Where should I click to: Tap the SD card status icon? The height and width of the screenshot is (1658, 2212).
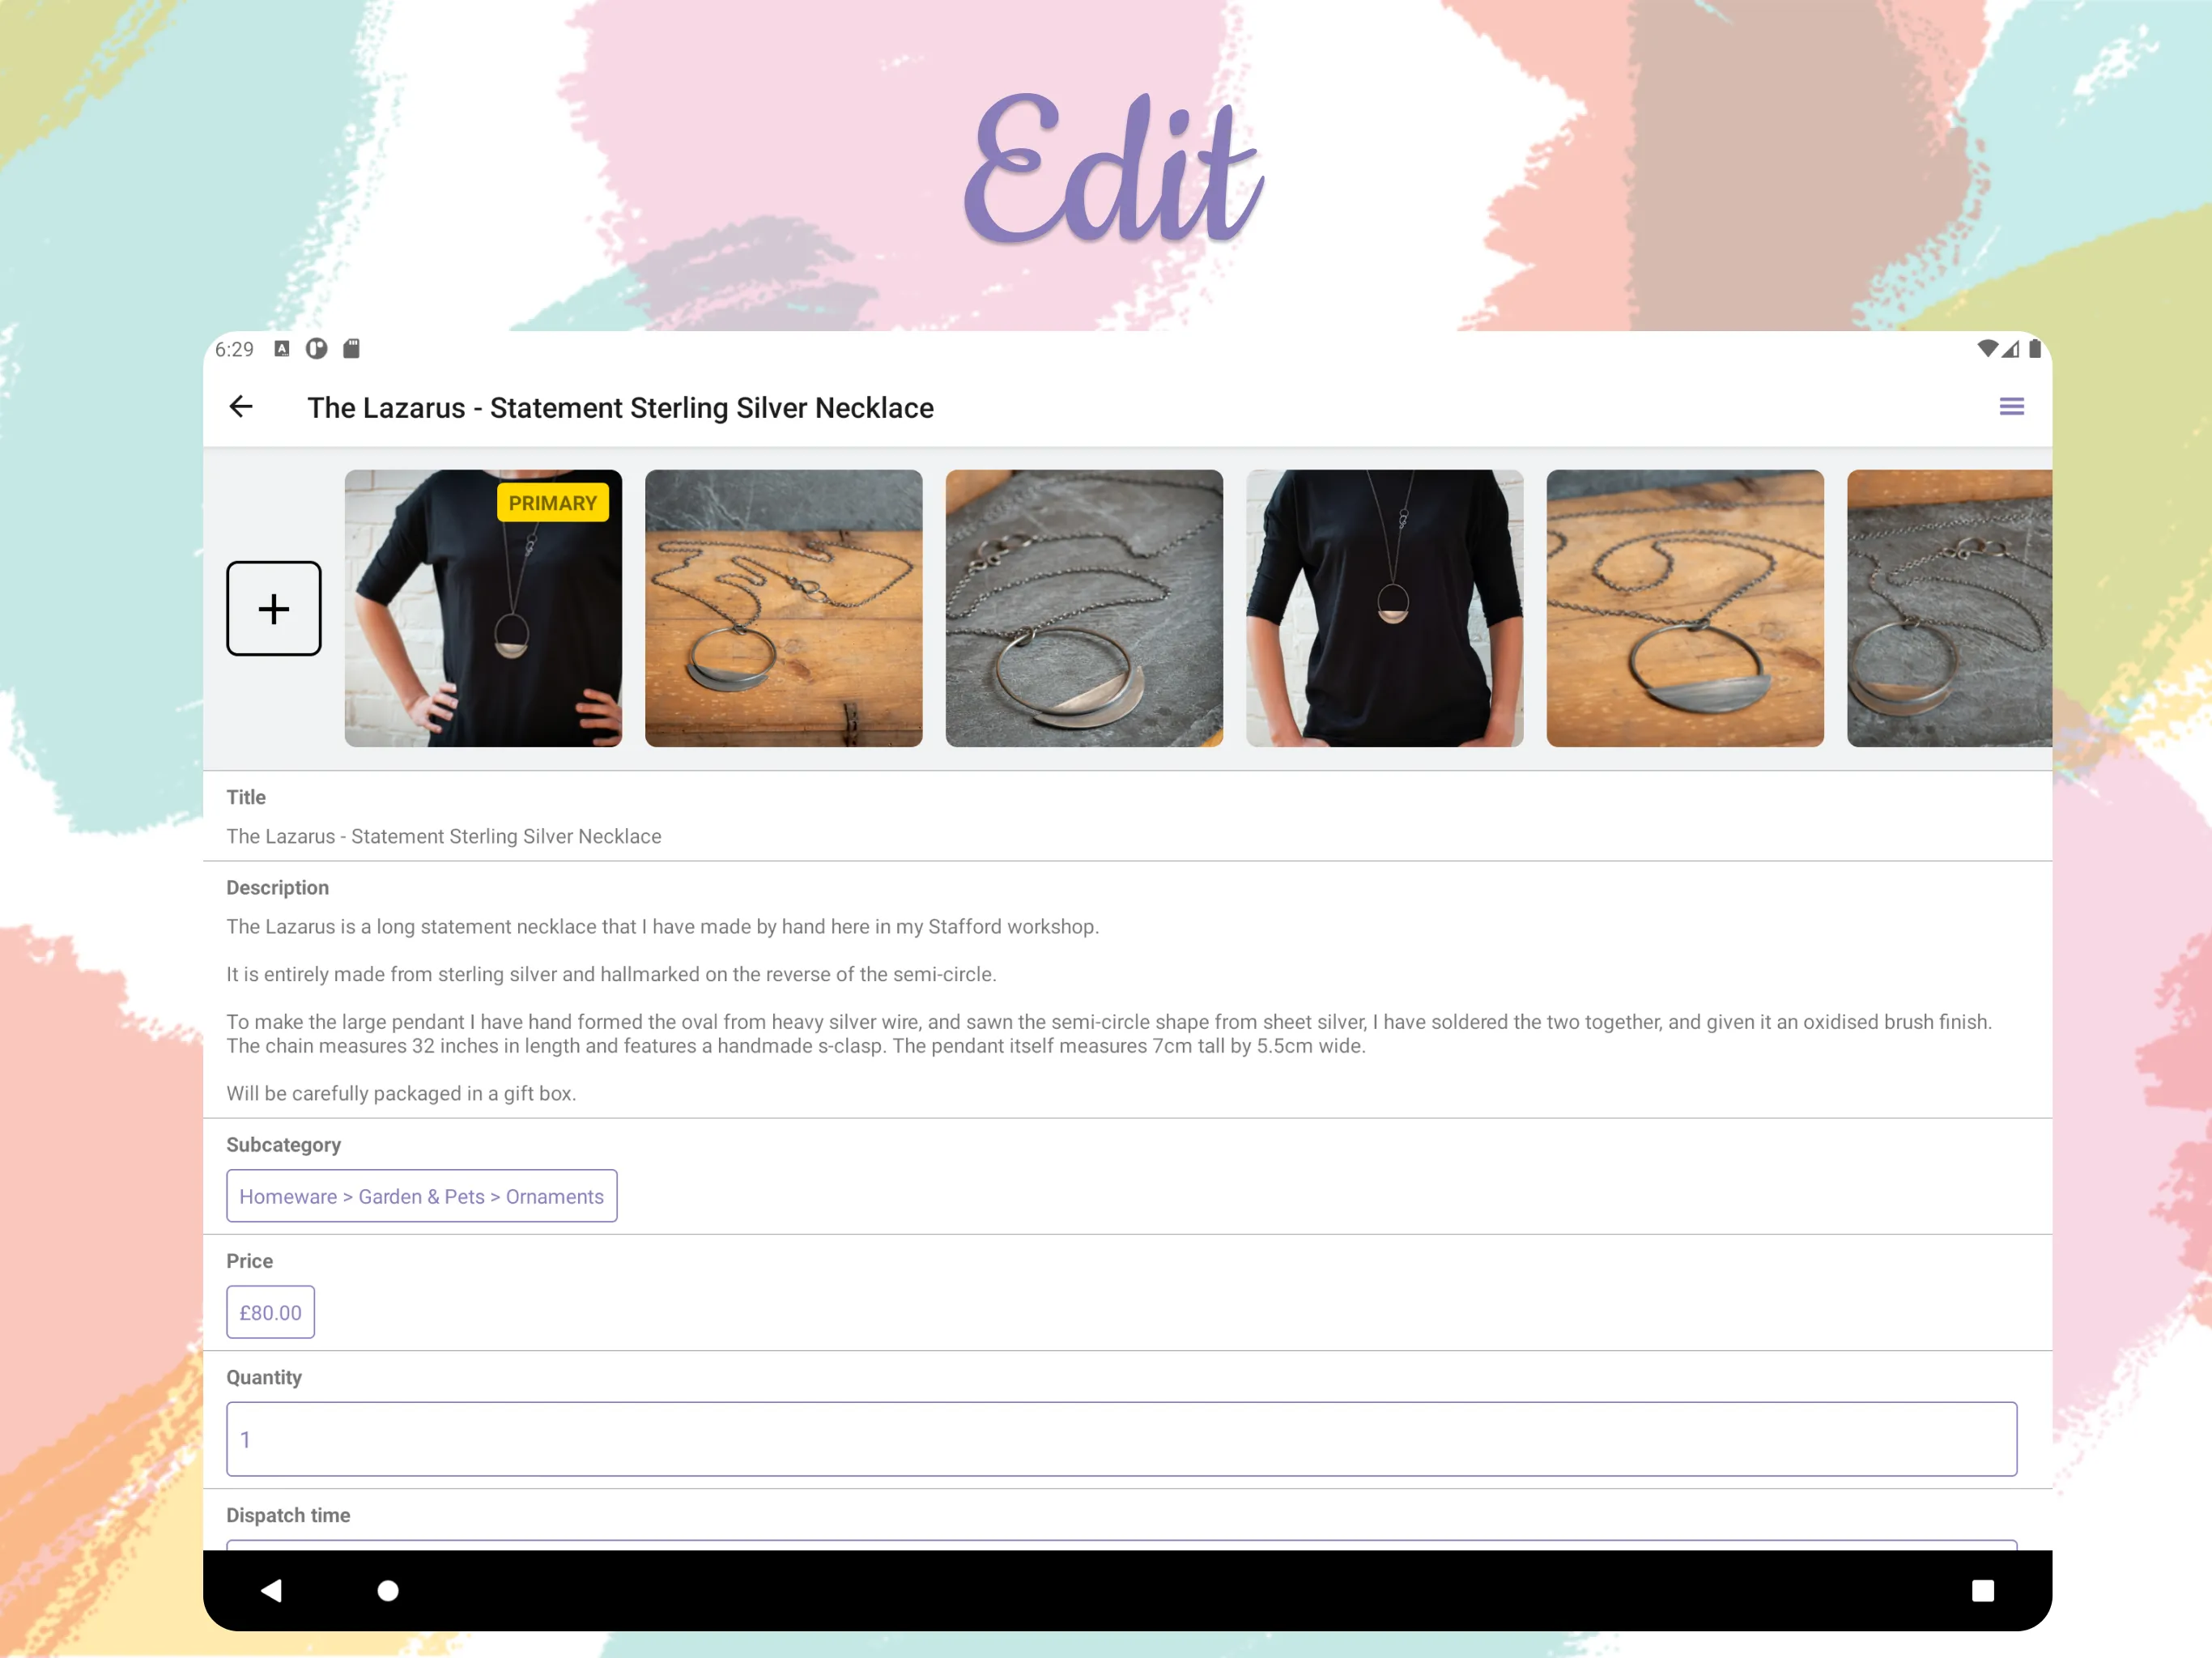(351, 349)
